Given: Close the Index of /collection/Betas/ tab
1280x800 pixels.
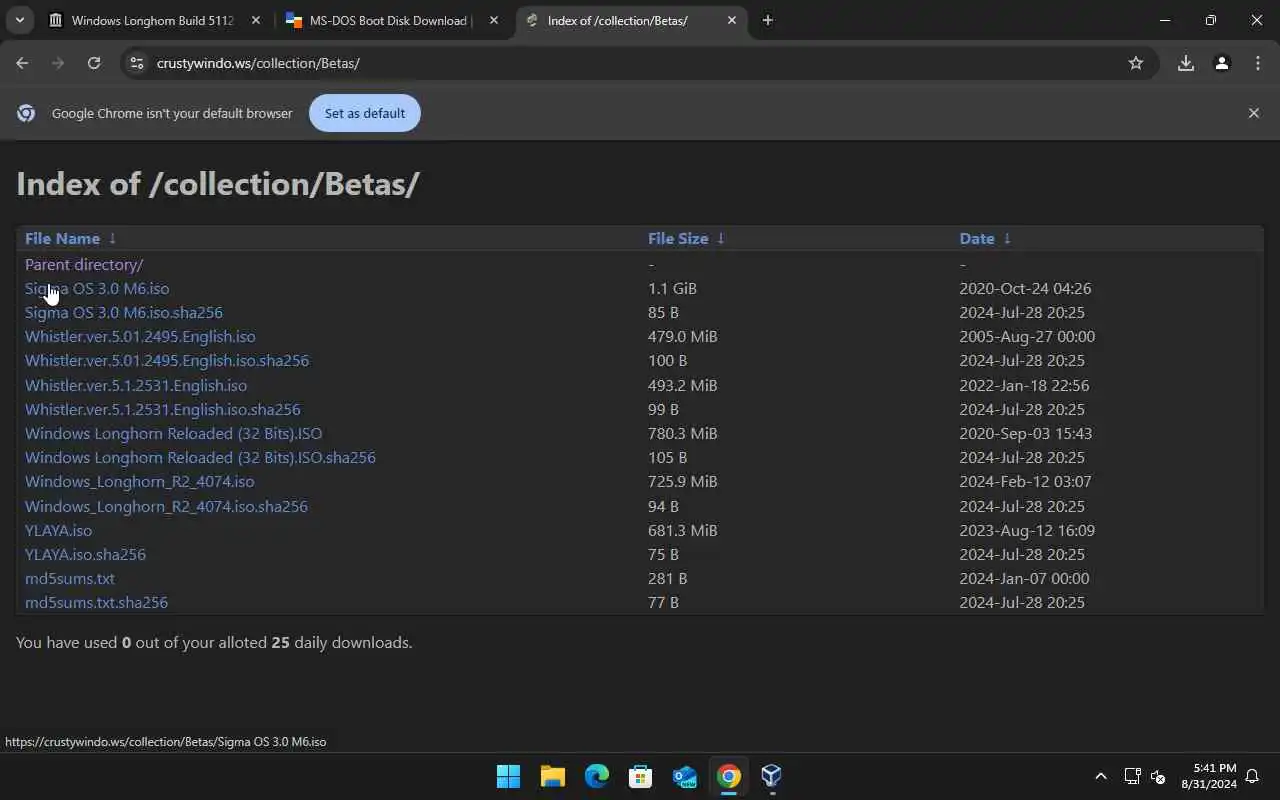Looking at the screenshot, I should pyautogui.click(x=732, y=20).
